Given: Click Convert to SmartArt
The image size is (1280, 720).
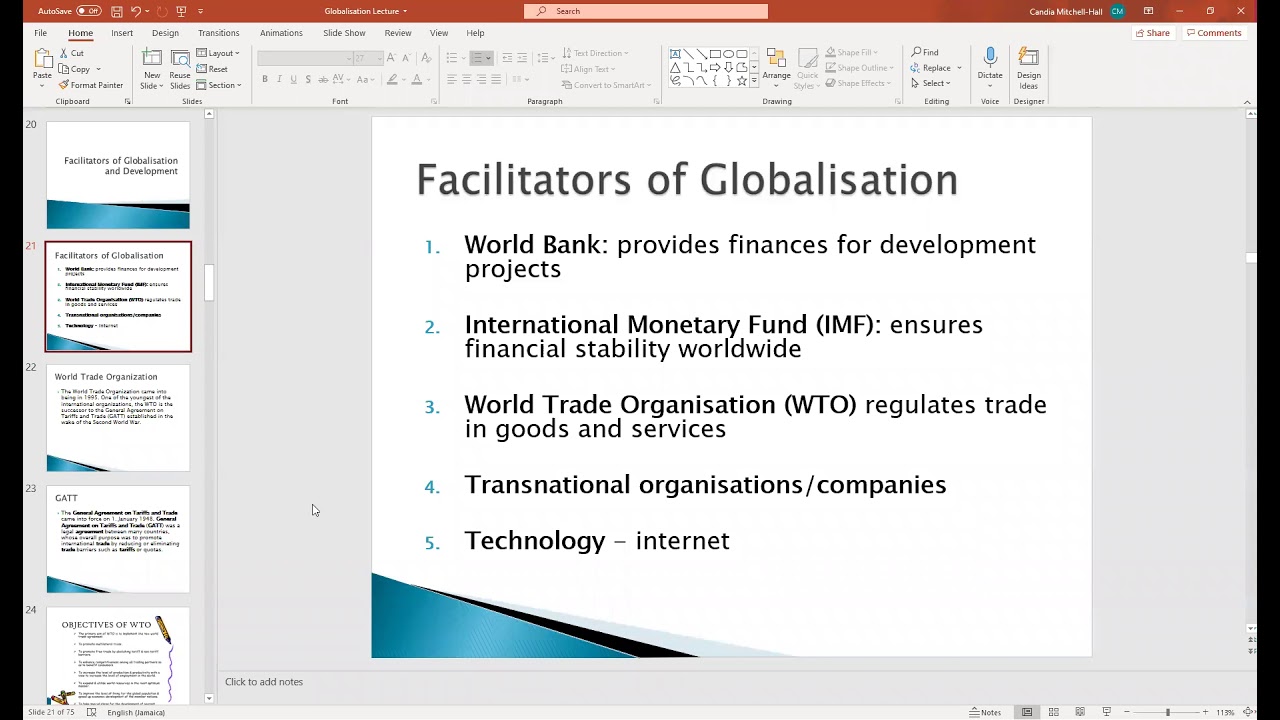Looking at the screenshot, I should (x=606, y=85).
